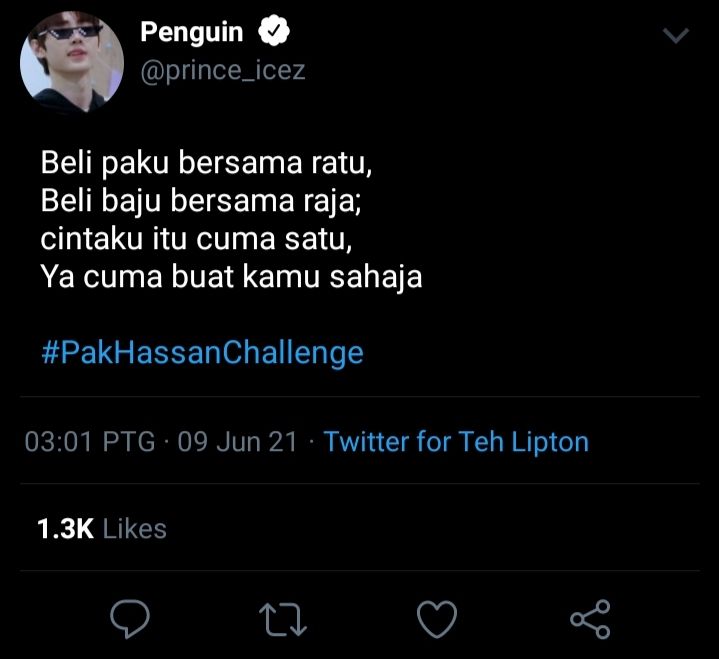Open the #PakHassanChallenge hashtag
Viewport: 719px width, 659px height.
point(202,352)
